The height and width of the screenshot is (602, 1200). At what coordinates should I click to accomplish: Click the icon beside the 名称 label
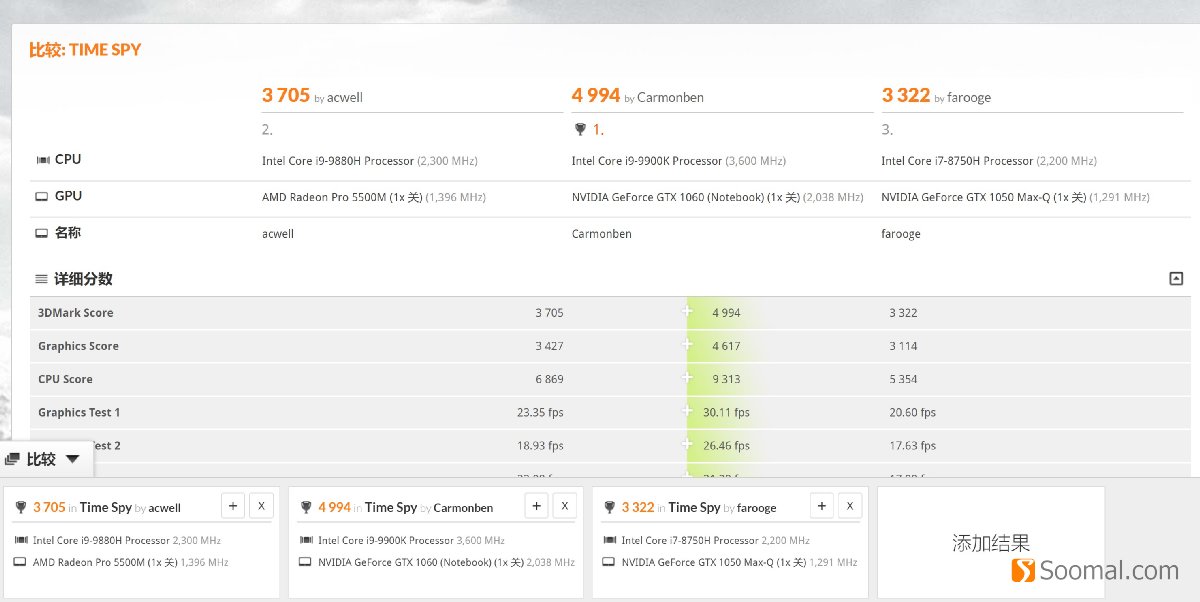pyautogui.click(x=42, y=233)
